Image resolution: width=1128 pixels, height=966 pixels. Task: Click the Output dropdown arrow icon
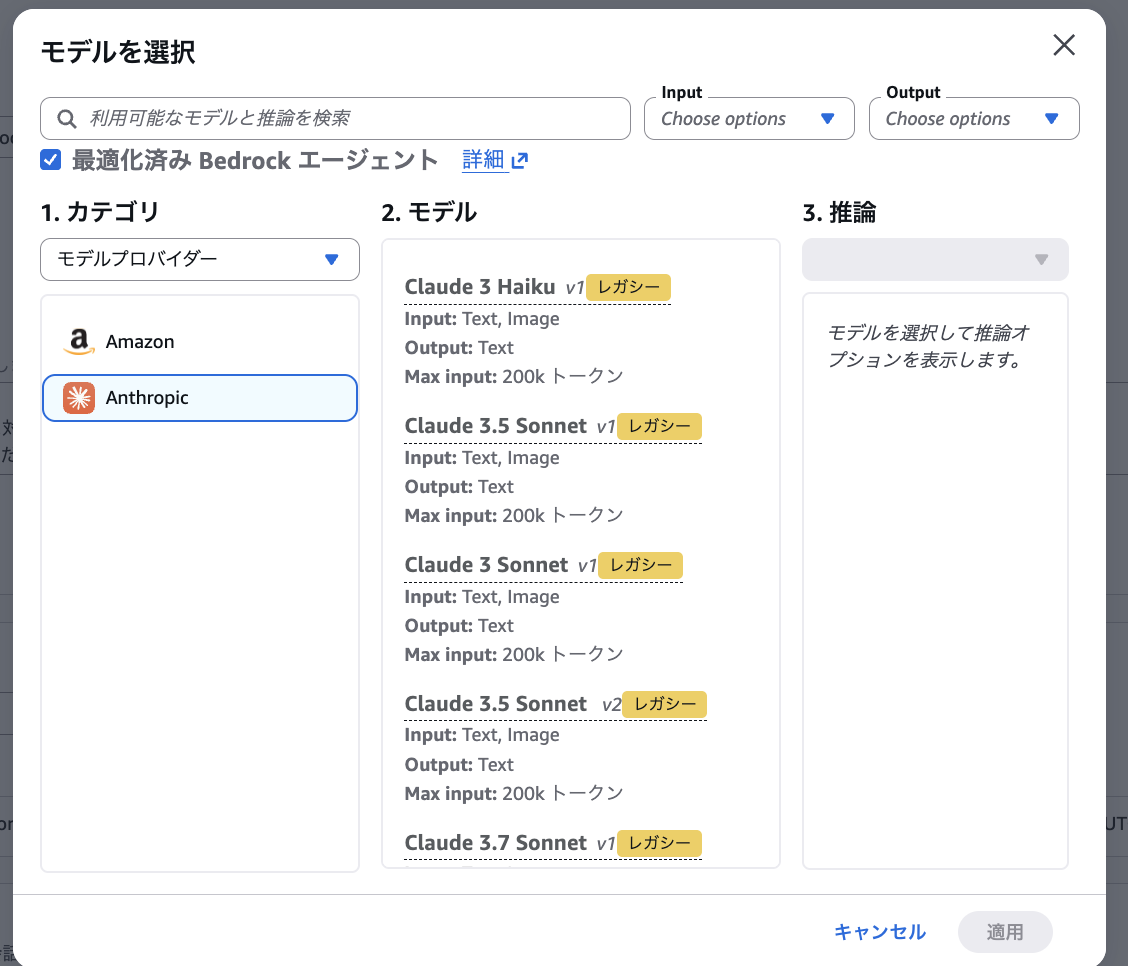[1052, 118]
